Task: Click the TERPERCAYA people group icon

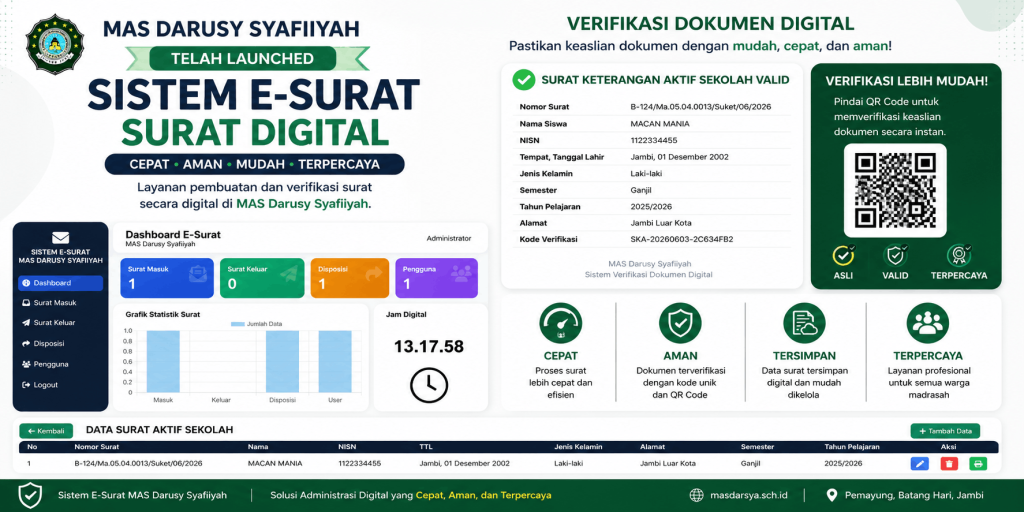Action: click(x=927, y=323)
